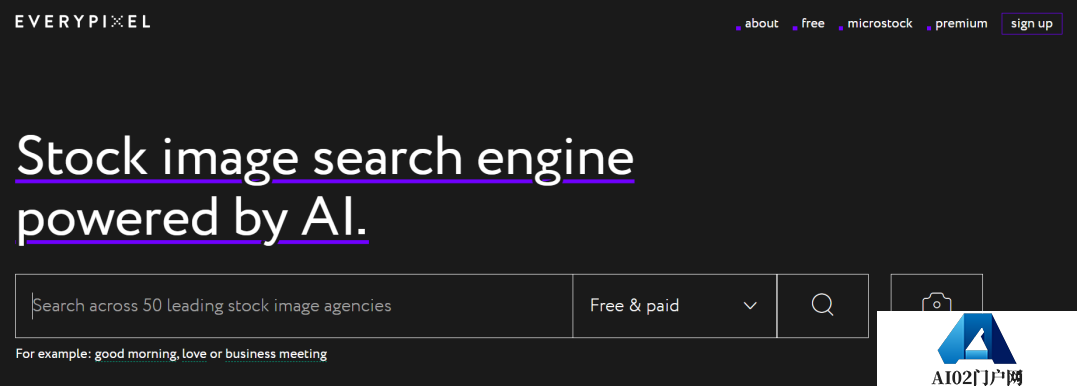Try the love example search

coord(194,354)
